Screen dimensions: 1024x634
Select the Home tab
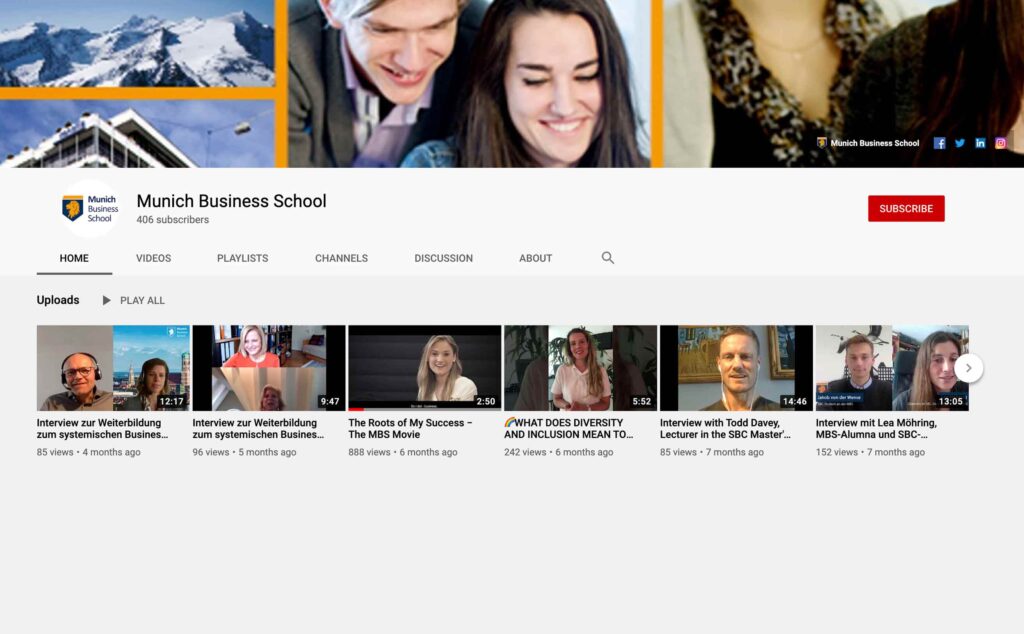74,259
